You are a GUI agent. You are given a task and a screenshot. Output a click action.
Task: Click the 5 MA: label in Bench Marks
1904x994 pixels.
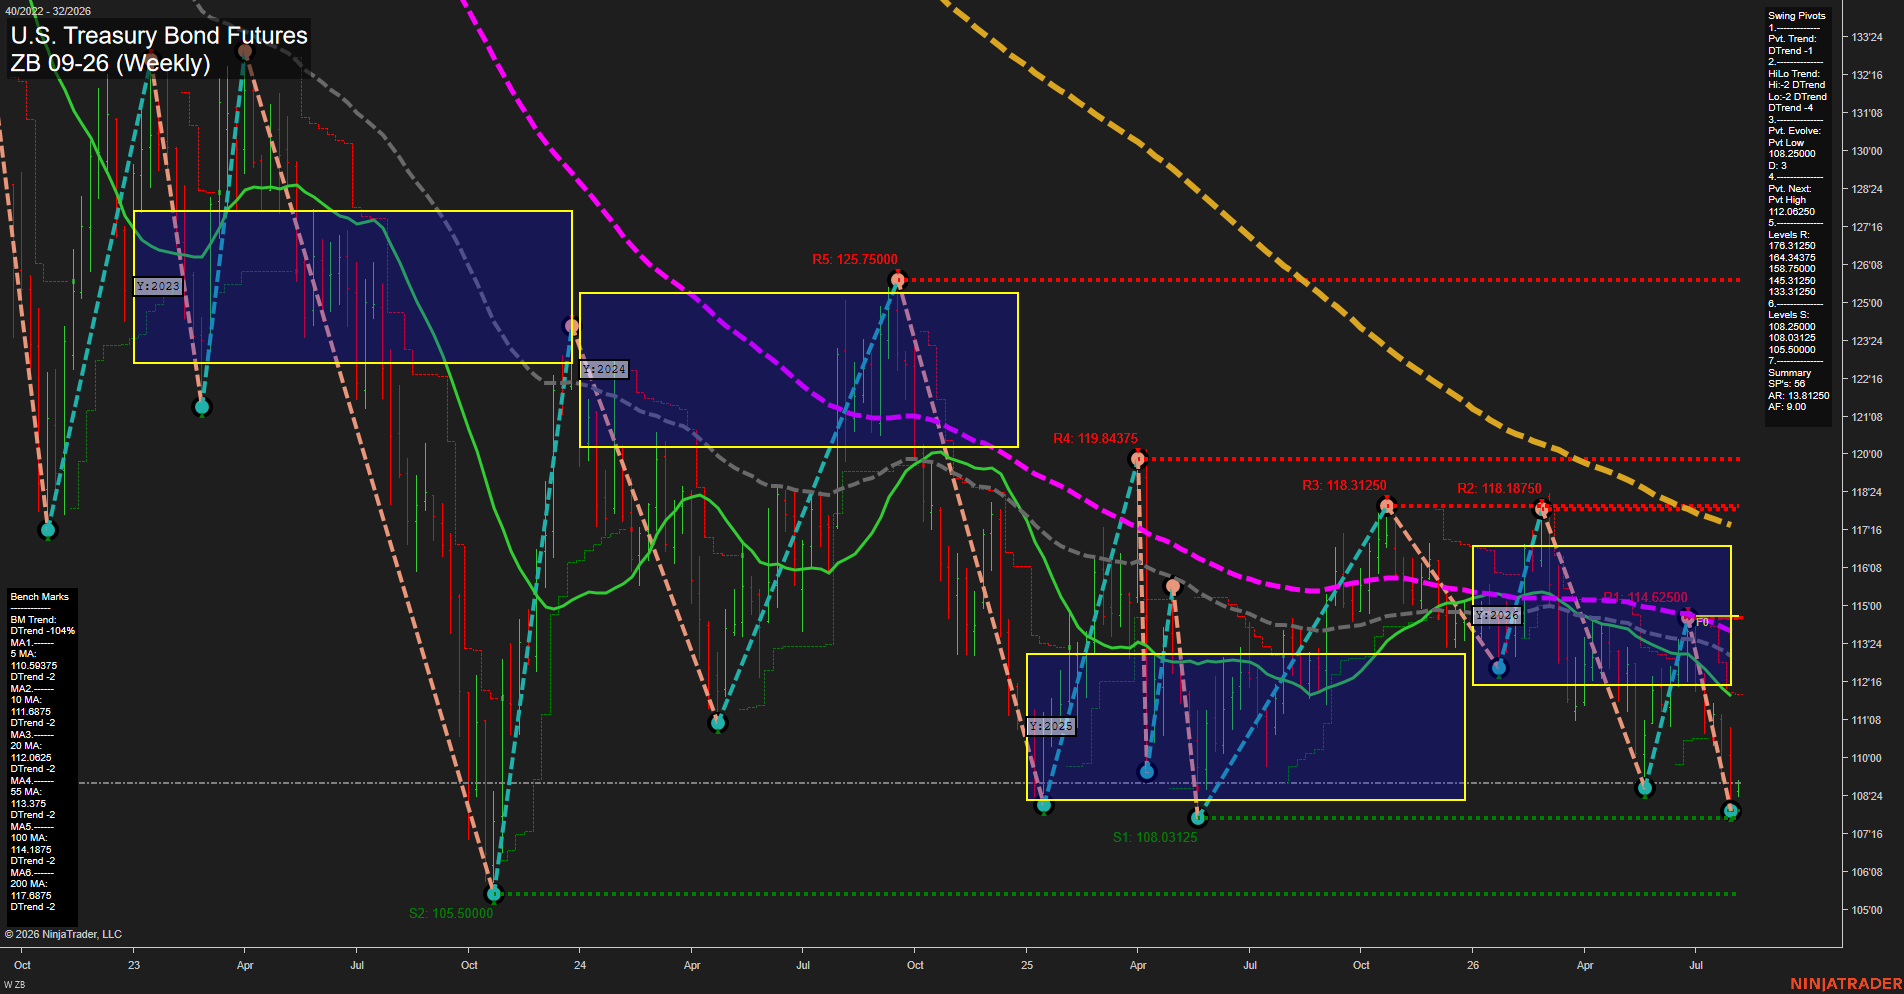click(x=25, y=654)
